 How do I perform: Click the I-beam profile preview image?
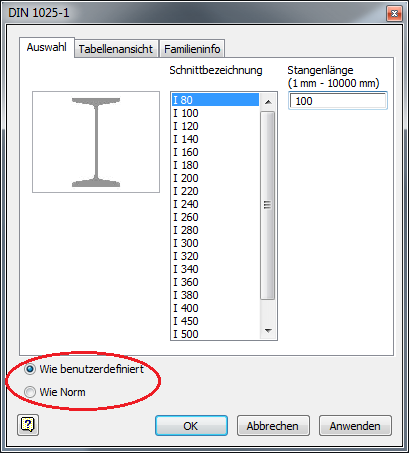tap(96, 142)
